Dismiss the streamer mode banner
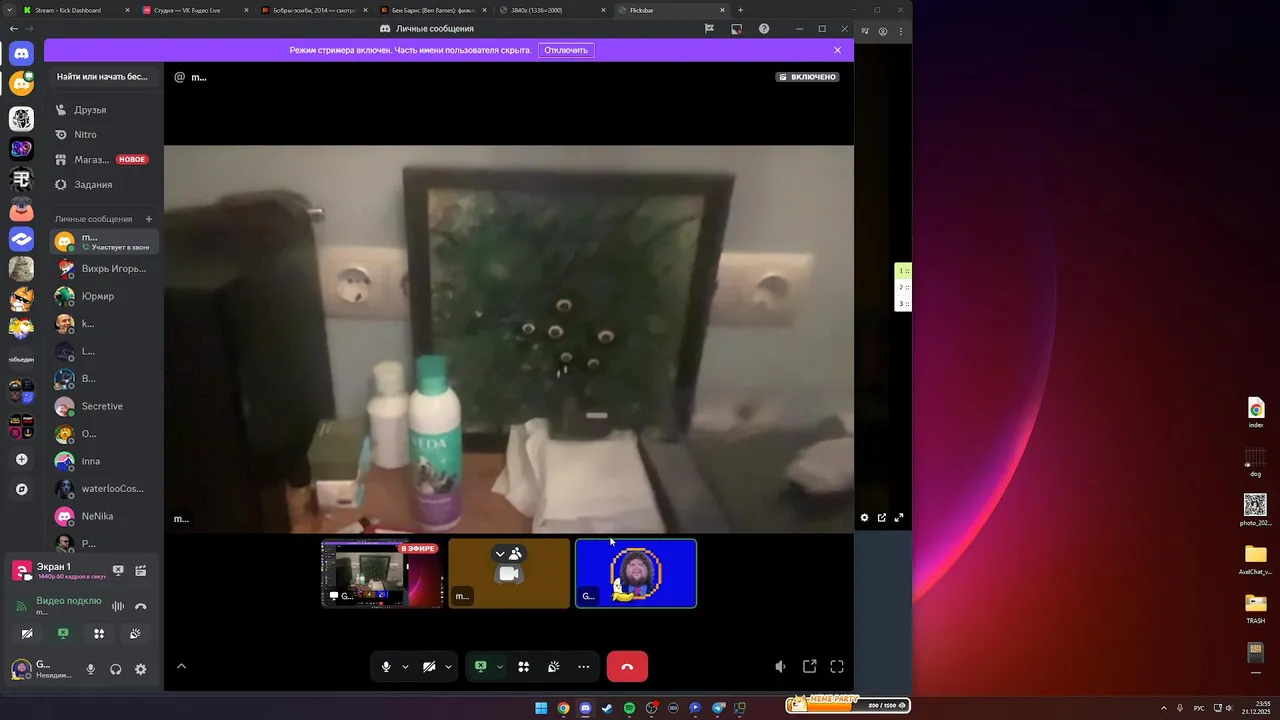Image resolution: width=1280 pixels, height=720 pixels. pyautogui.click(x=838, y=50)
